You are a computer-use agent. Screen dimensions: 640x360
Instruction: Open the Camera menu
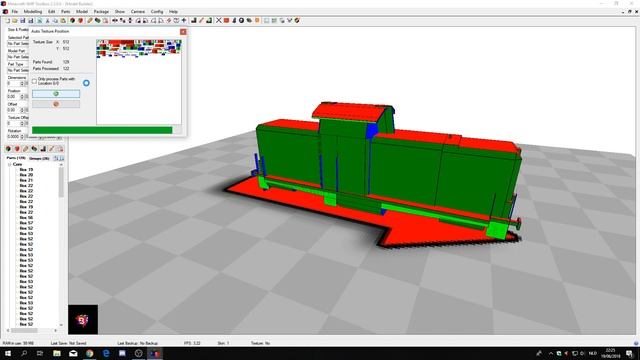click(138, 12)
